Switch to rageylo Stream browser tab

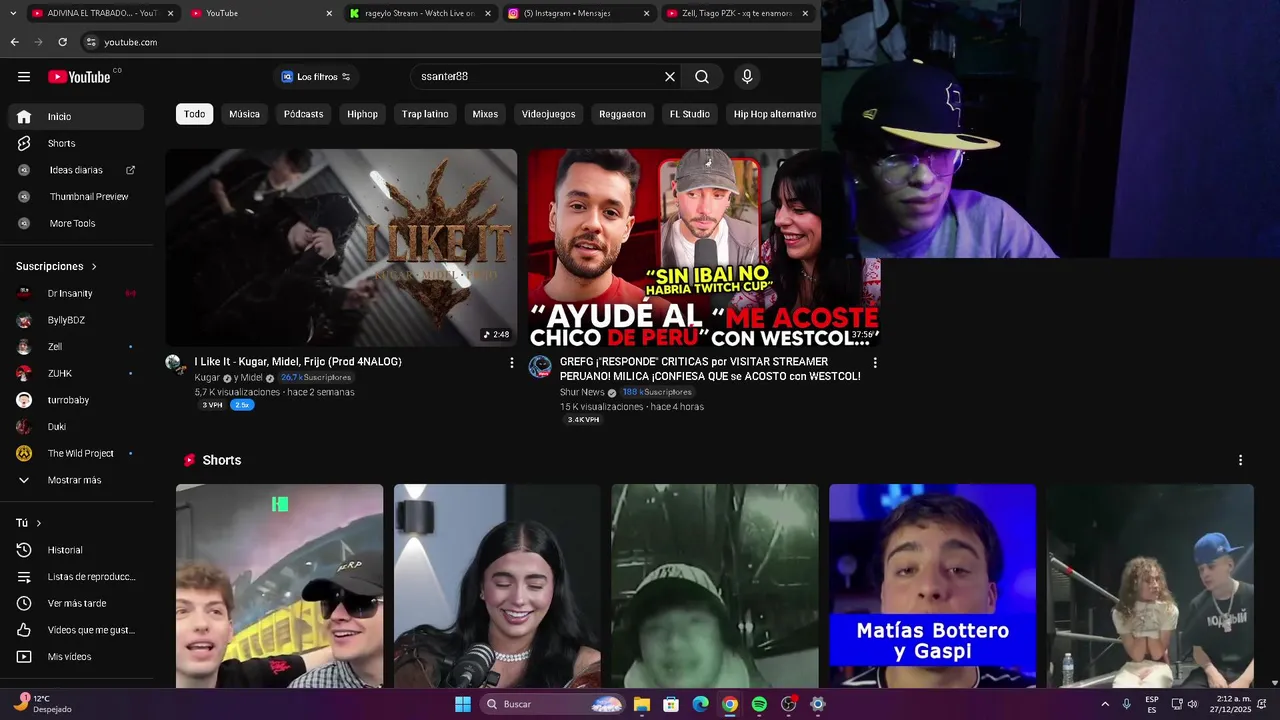pyautogui.click(x=420, y=13)
